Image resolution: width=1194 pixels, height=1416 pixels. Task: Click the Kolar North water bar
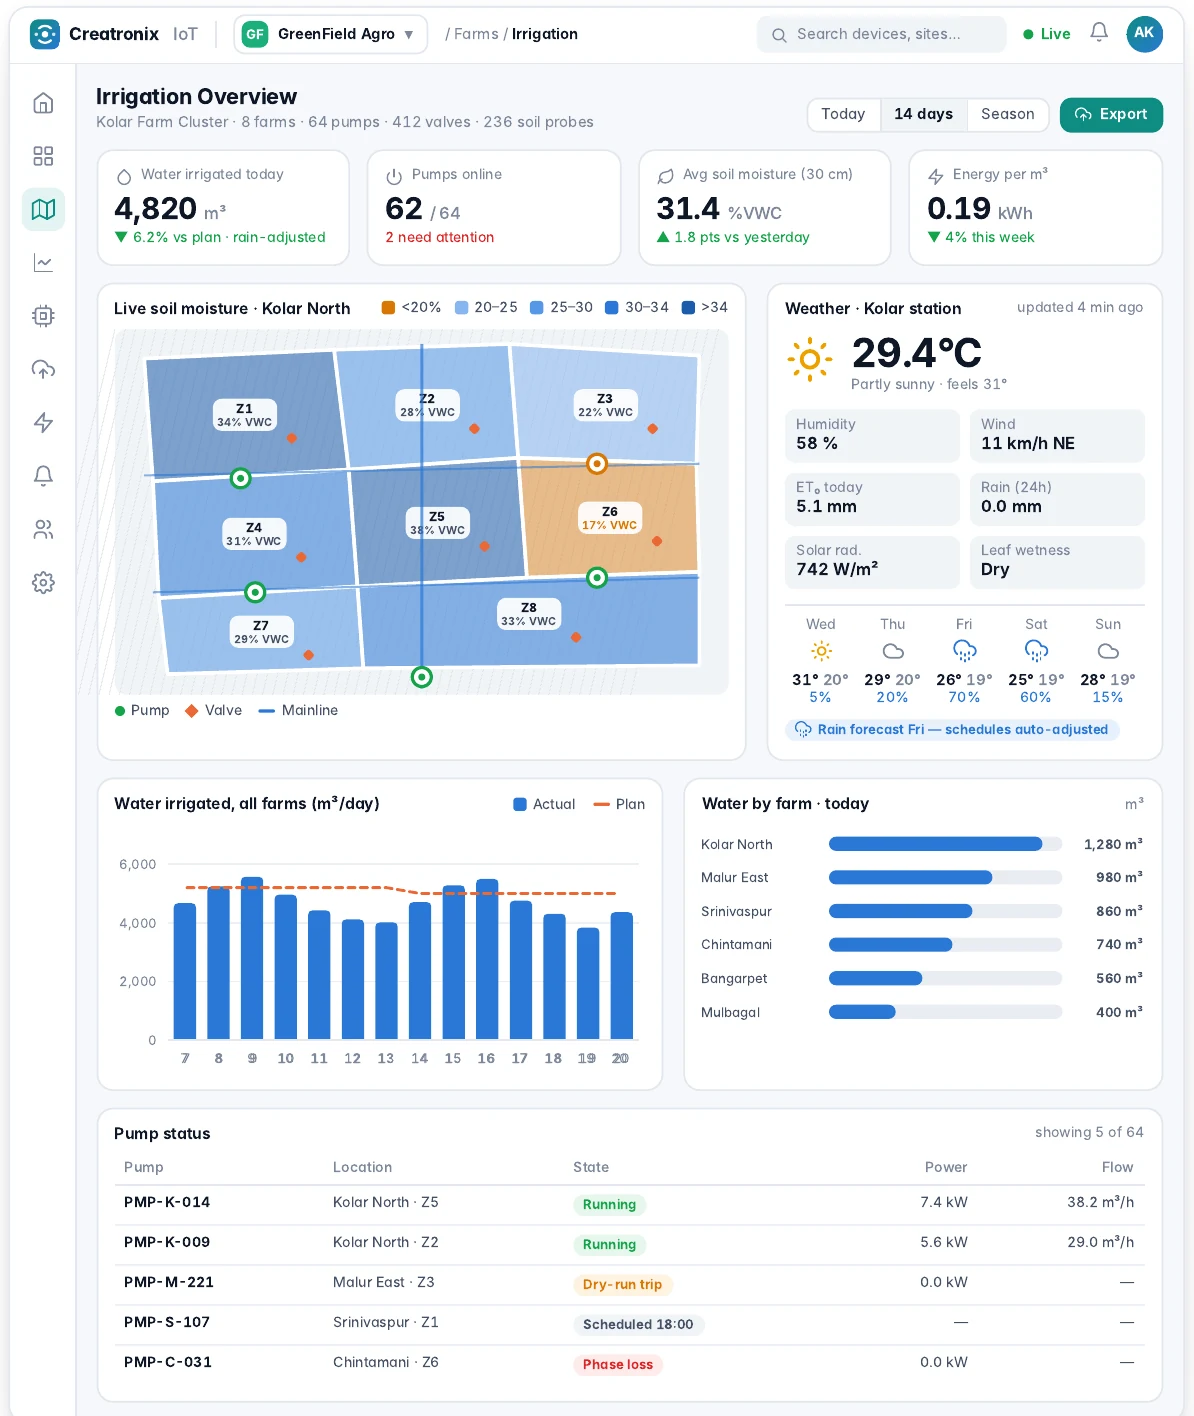(945, 844)
